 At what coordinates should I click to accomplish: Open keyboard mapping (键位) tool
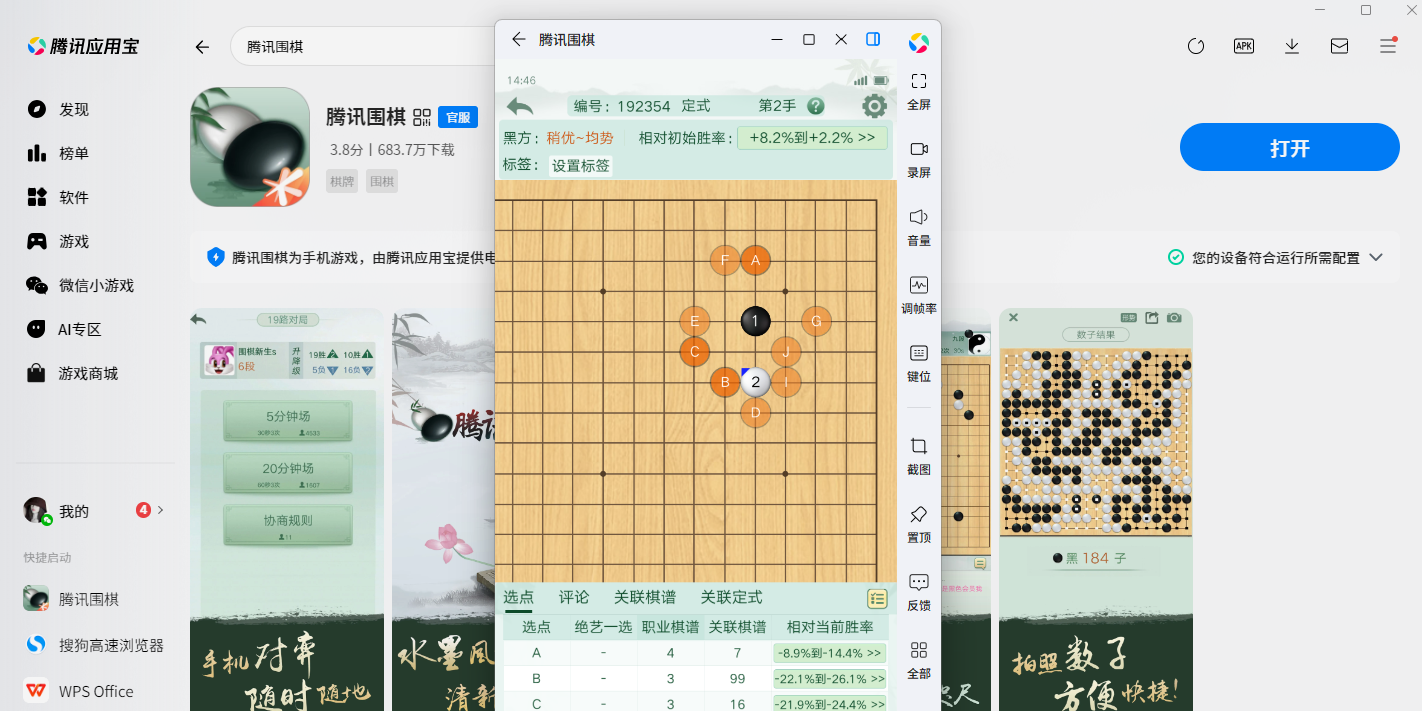pos(918,363)
